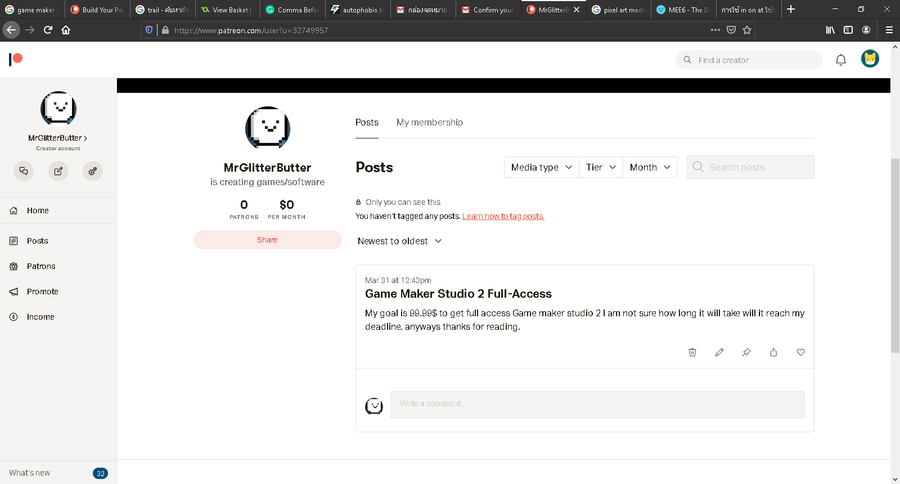The width and height of the screenshot is (900, 484).
Task: Click the large MrGlitterButter profile avatar
Action: coord(267,128)
